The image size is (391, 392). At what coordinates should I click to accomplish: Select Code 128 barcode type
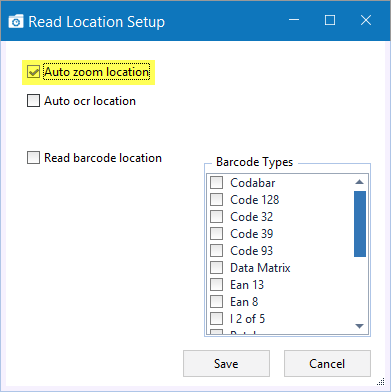pos(216,200)
